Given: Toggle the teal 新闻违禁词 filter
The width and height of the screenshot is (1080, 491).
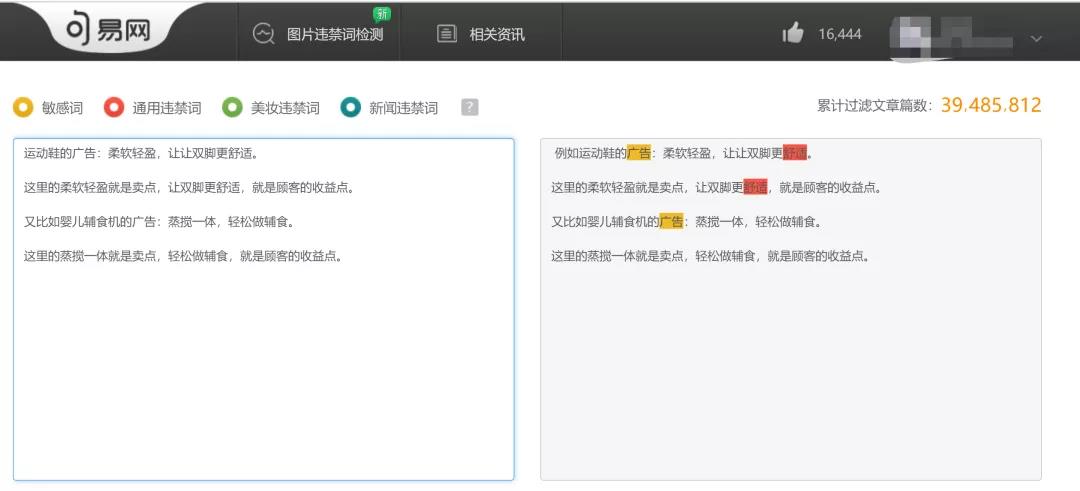Looking at the screenshot, I should [351, 107].
